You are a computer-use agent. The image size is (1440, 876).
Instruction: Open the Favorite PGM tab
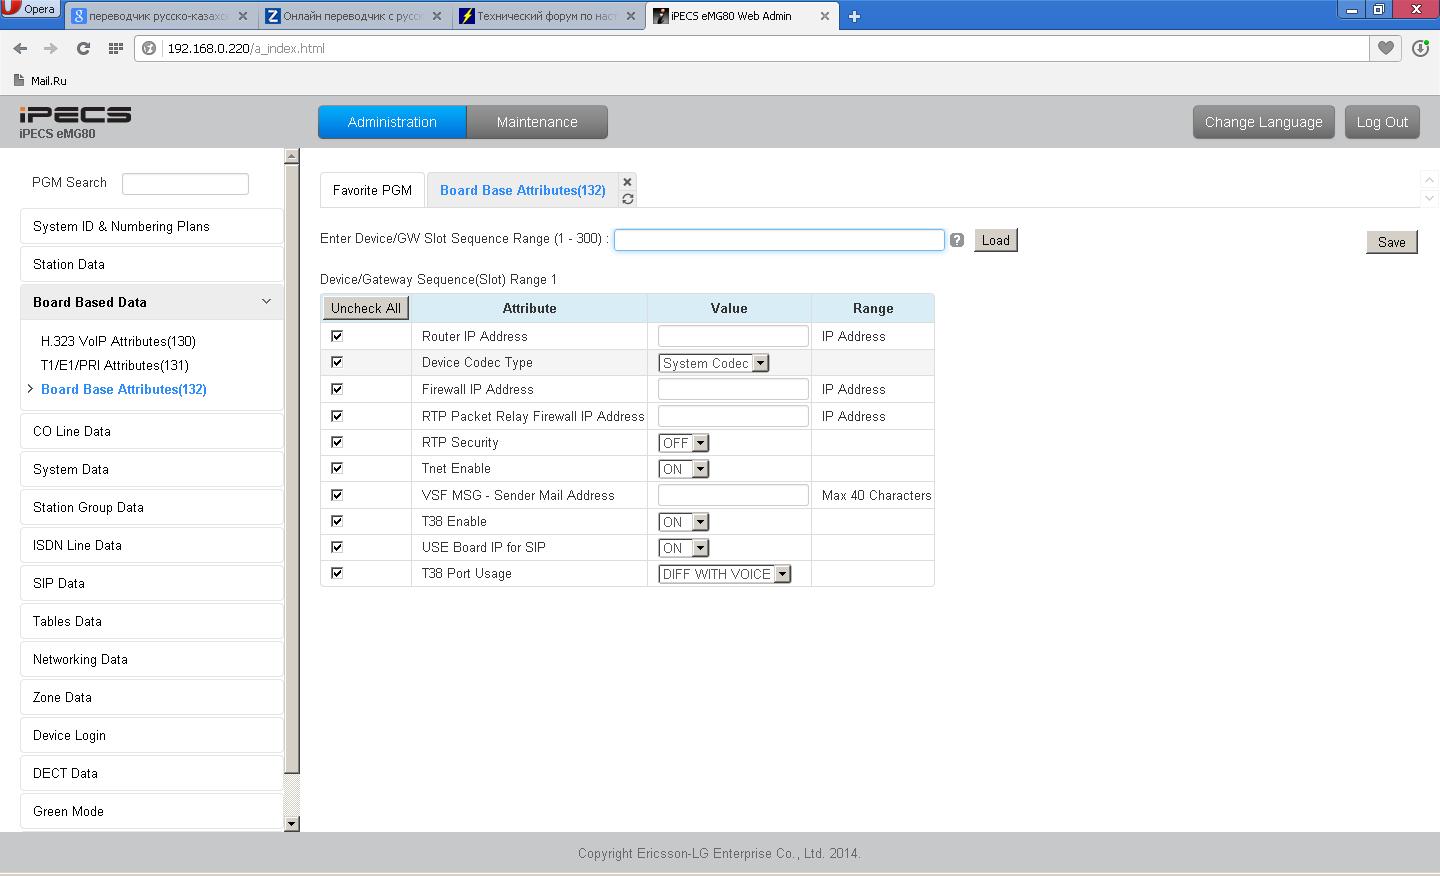(x=372, y=190)
